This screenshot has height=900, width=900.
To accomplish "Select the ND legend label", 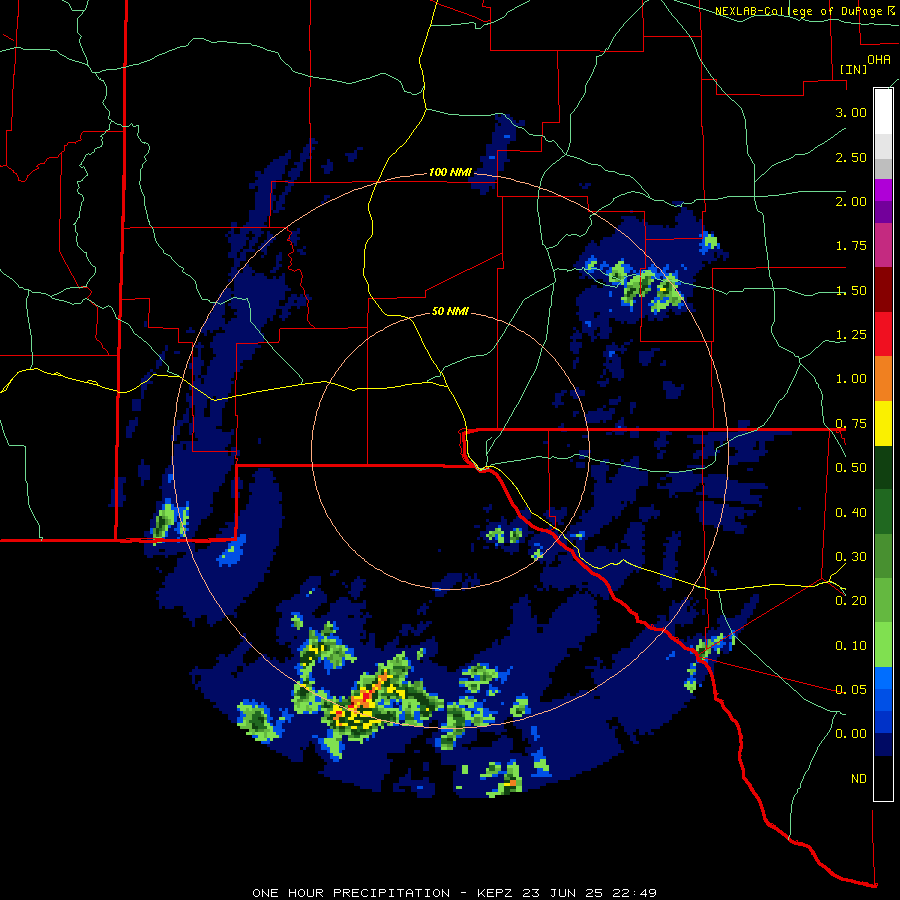I will [x=859, y=779].
